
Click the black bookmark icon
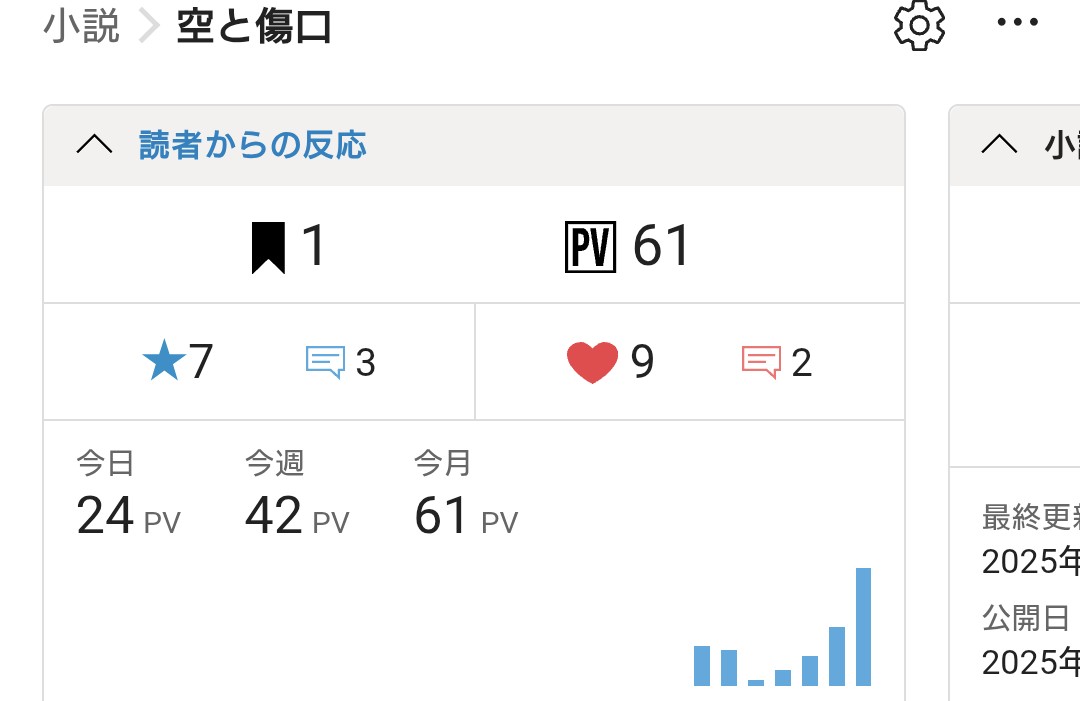pyautogui.click(x=268, y=247)
